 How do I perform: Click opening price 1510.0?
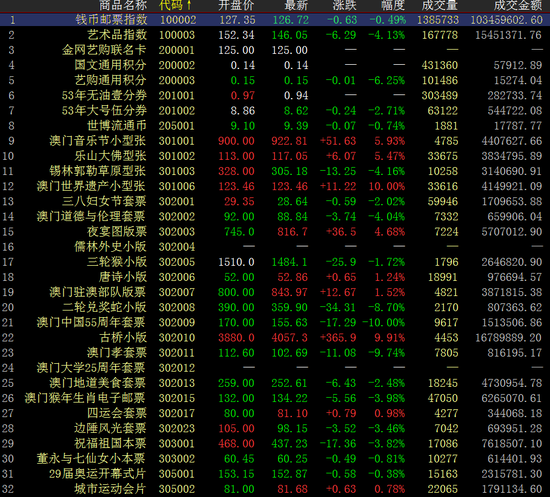[236, 262]
